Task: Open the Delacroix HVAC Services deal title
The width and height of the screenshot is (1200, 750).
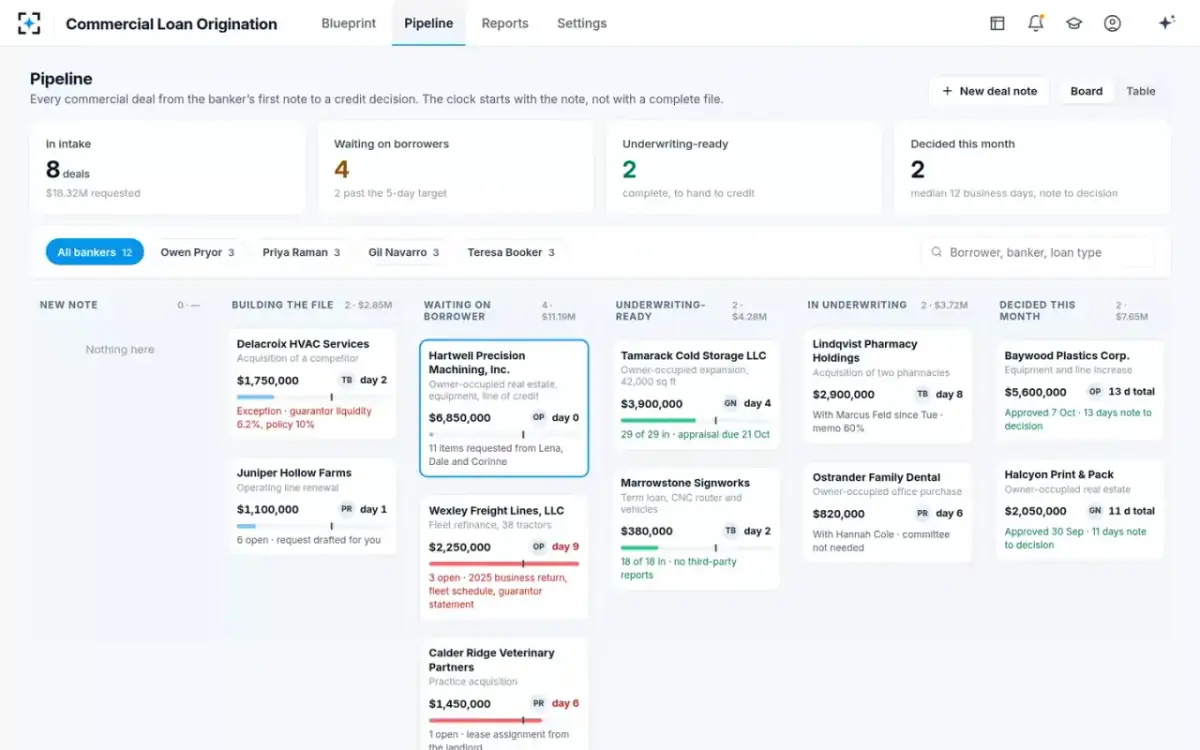Action: 303,344
